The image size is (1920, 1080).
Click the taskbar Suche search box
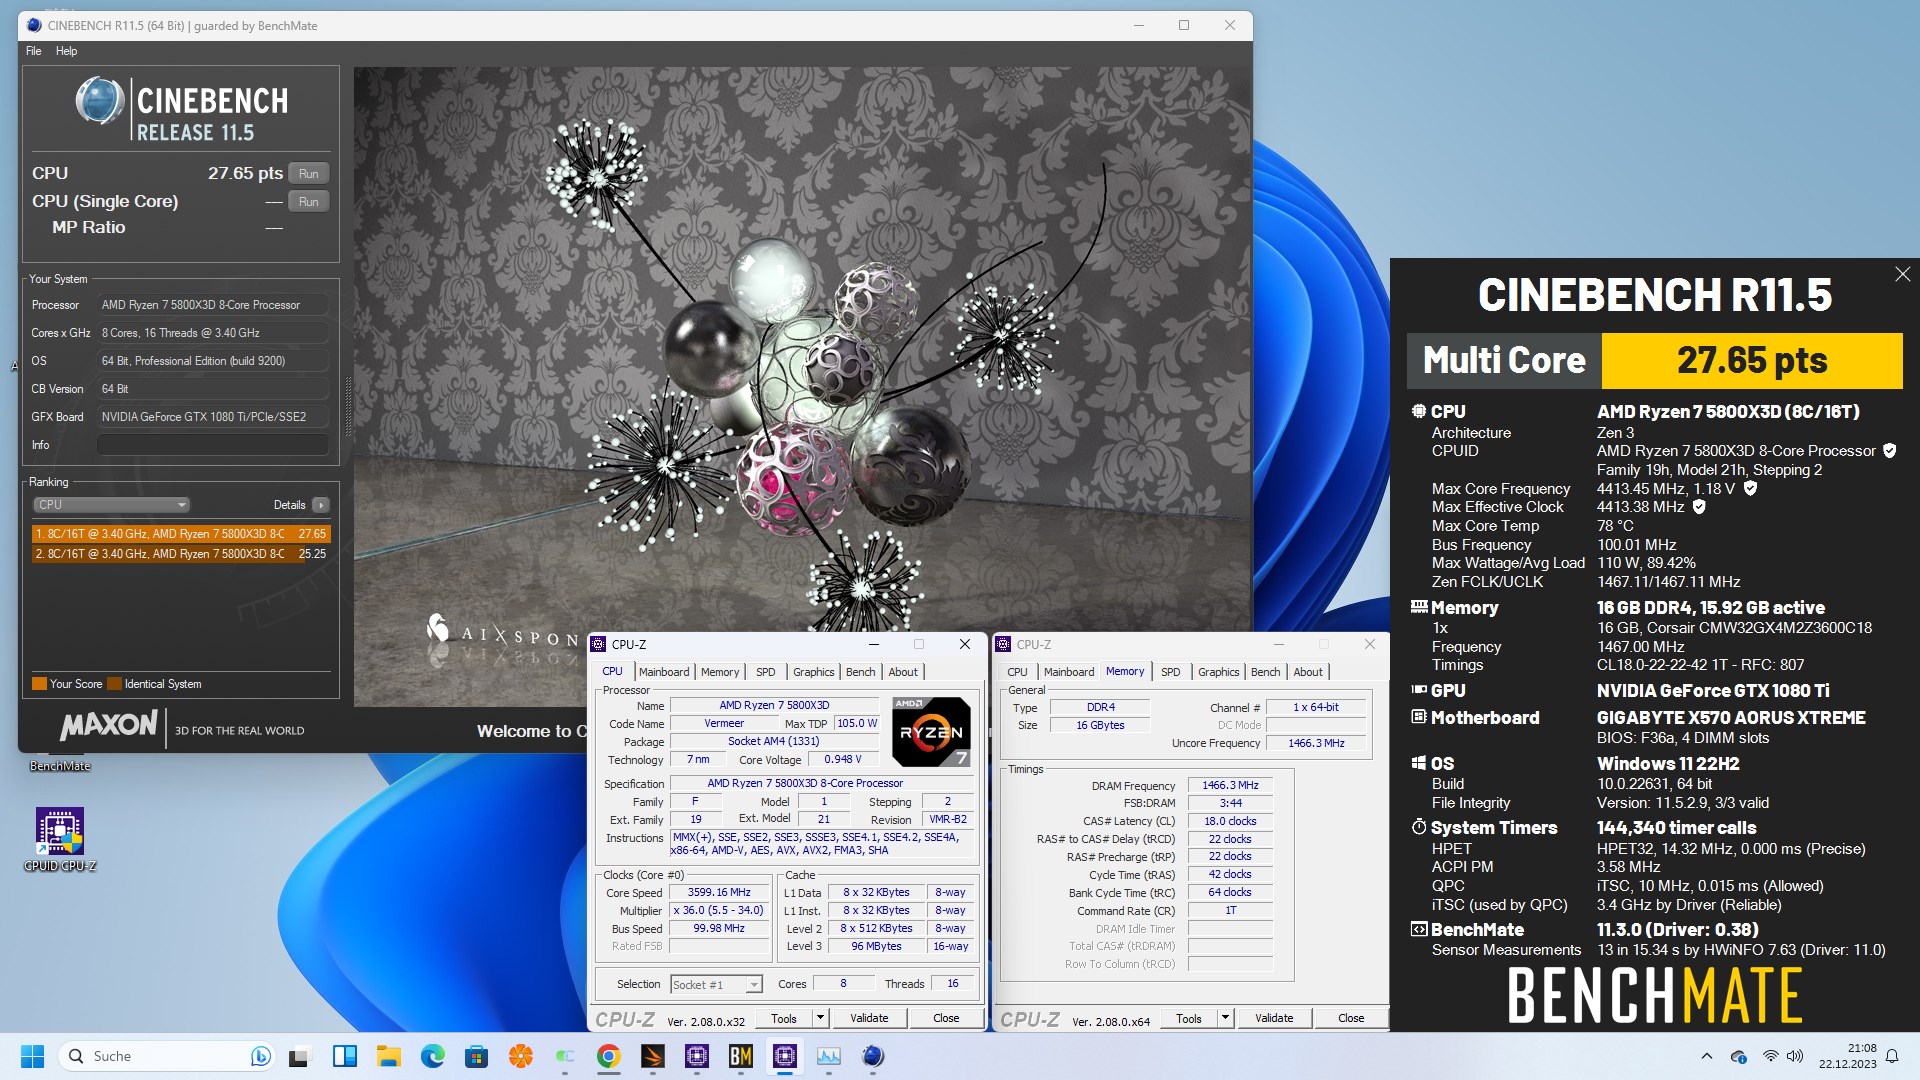point(166,1056)
